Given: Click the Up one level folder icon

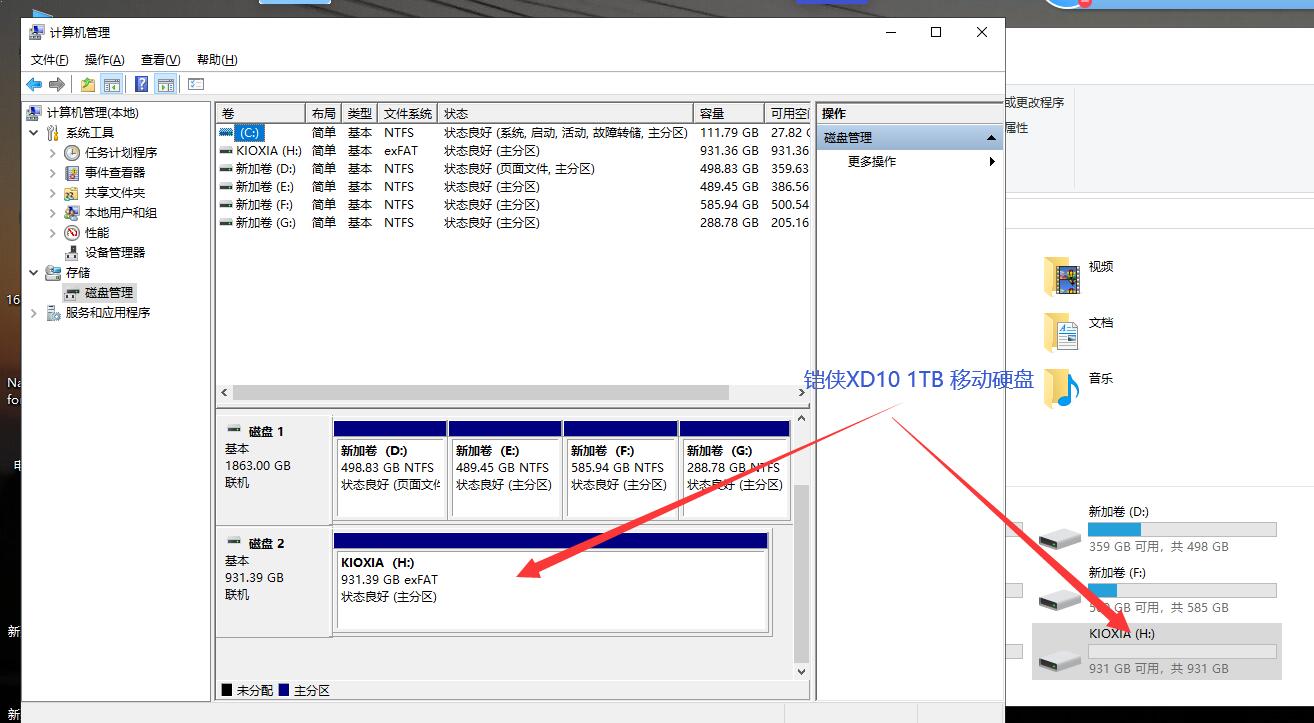Looking at the screenshot, I should 88,85.
